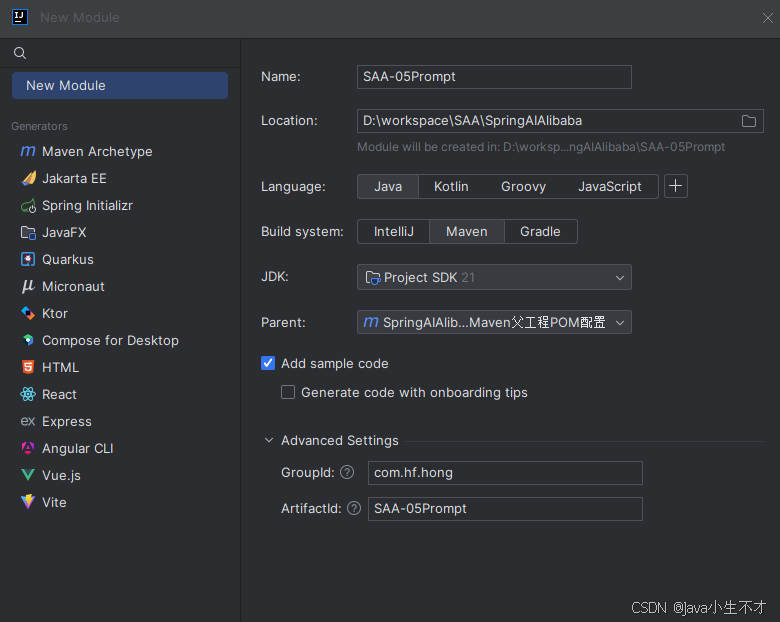Open the Parent project dropdown
780x622 pixels.
pyautogui.click(x=494, y=322)
